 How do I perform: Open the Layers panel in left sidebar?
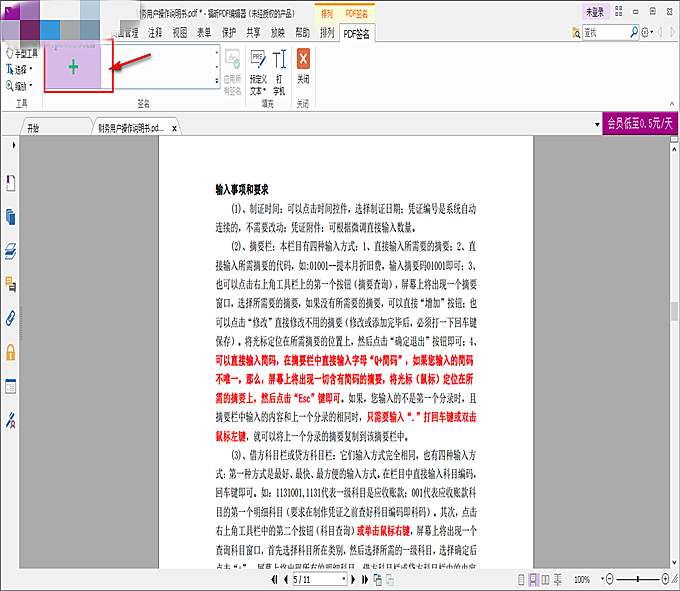[11, 251]
